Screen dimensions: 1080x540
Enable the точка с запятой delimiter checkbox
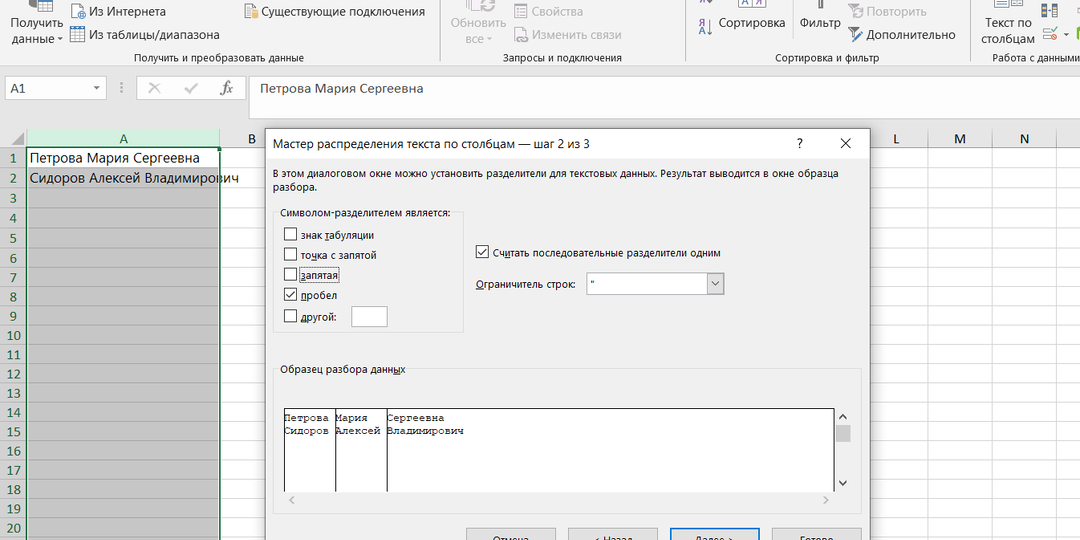pyautogui.click(x=290, y=254)
